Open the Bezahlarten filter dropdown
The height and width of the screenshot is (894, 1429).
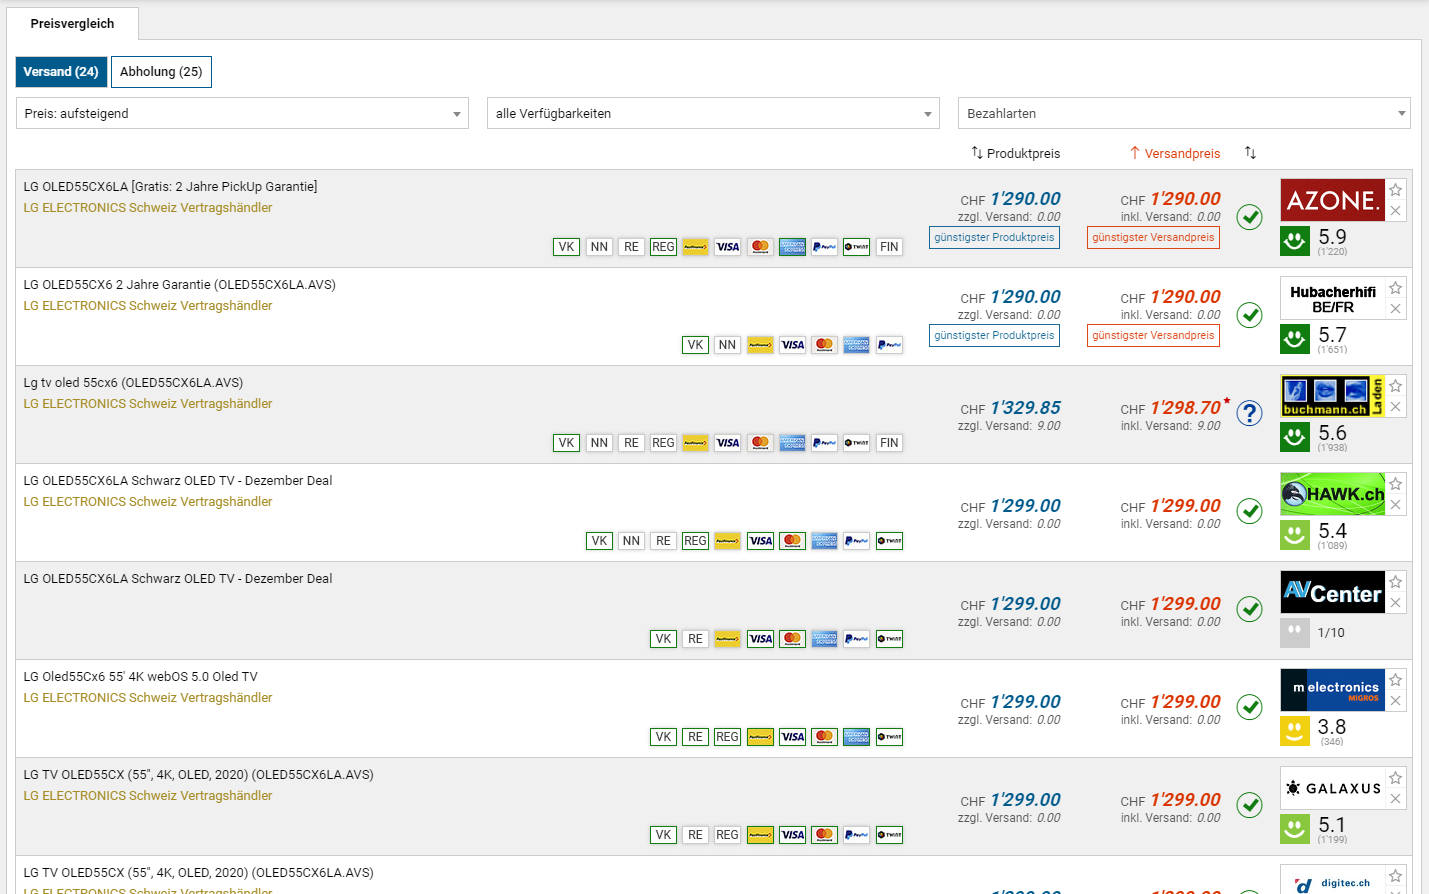click(x=1184, y=113)
